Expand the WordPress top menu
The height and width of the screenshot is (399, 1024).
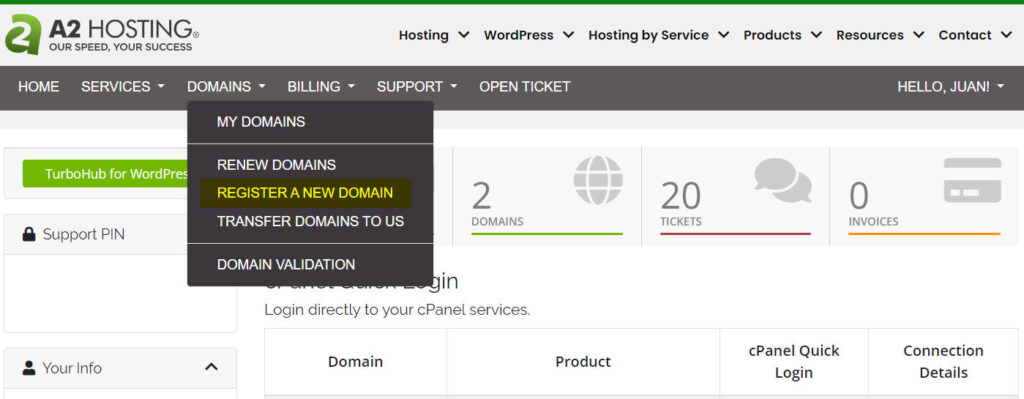point(528,35)
